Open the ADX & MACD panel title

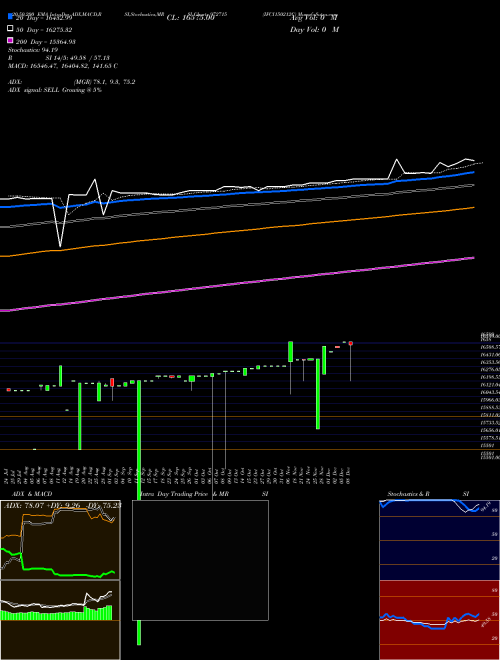[32, 494]
